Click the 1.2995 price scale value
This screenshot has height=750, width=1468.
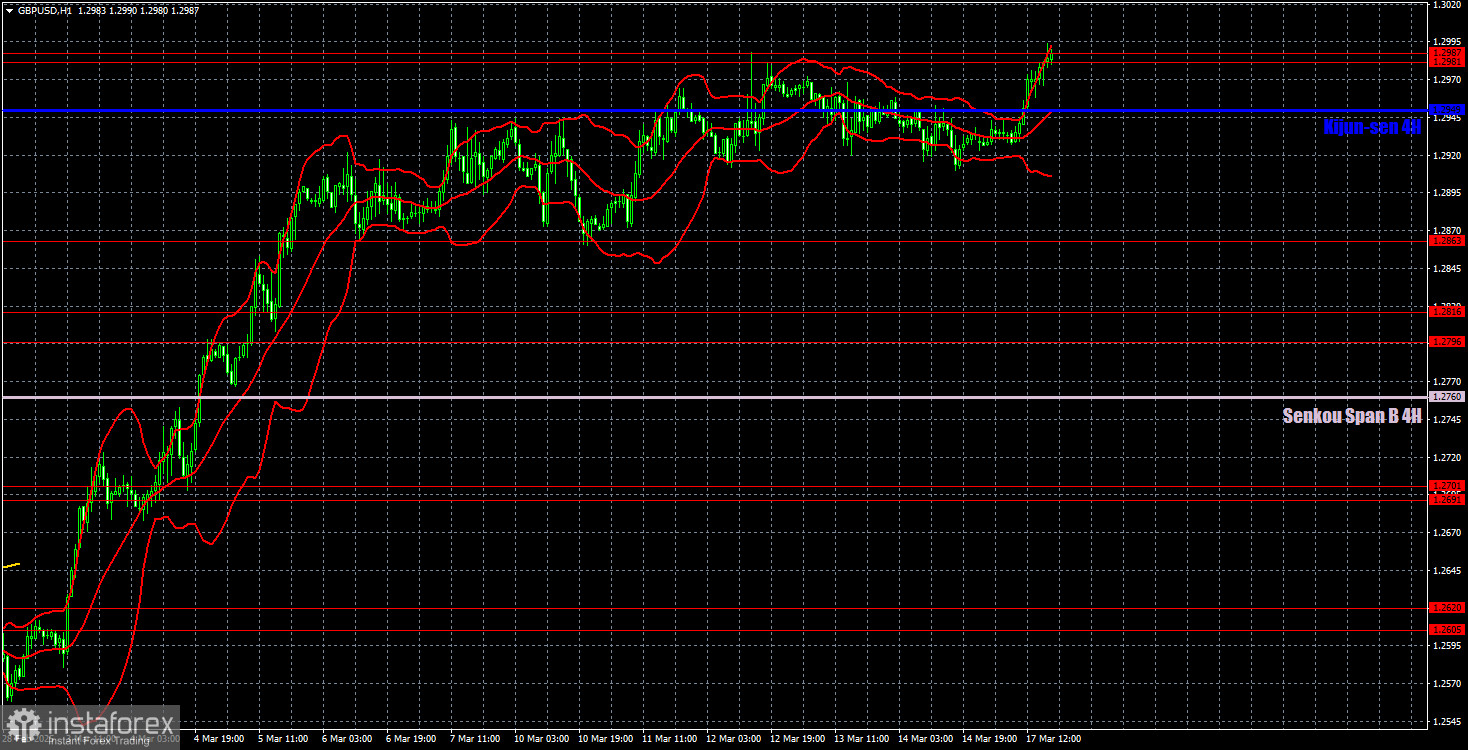pyautogui.click(x=1447, y=42)
